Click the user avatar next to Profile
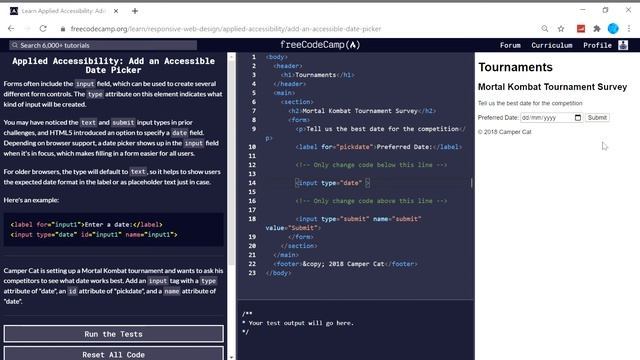The width and height of the screenshot is (640, 360). point(623,45)
